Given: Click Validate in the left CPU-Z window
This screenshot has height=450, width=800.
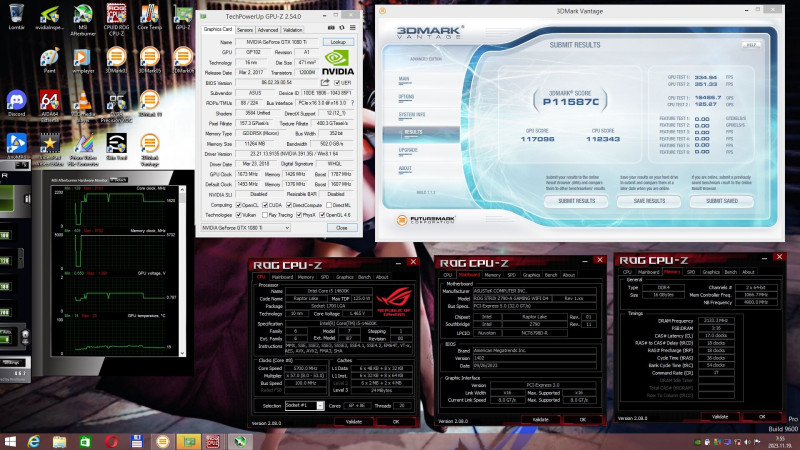Looking at the screenshot, I should click(x=354, y=421).
